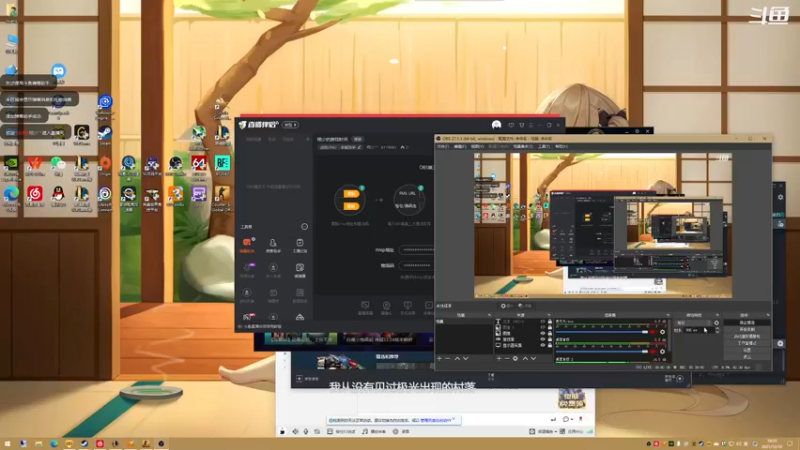Toggle visibility eye of fourth OBS source
The width and height of the screenshot is (800, 450).
tap(543, 339)
